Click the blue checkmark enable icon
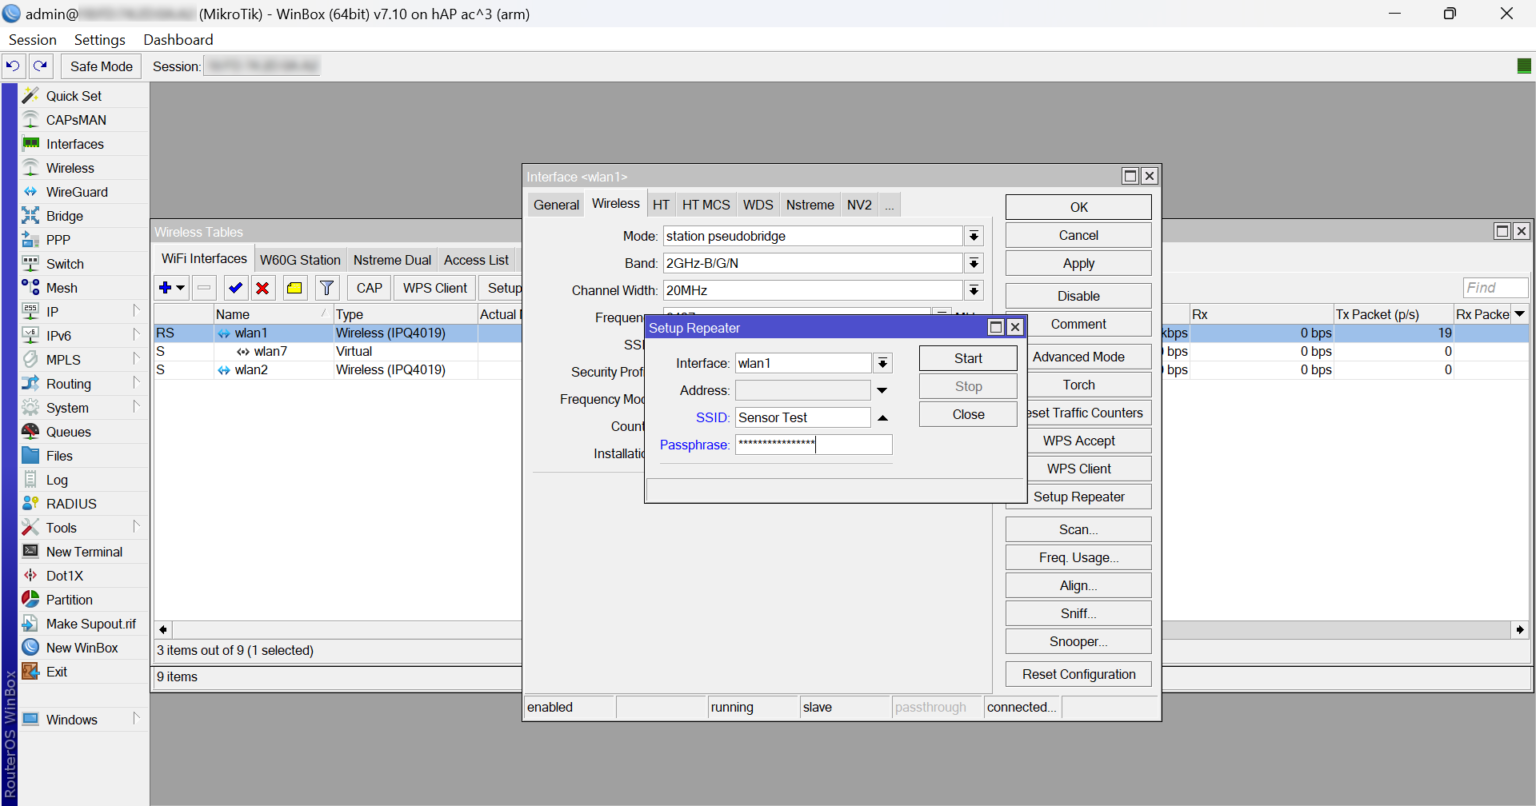 (x=236, y=288)
